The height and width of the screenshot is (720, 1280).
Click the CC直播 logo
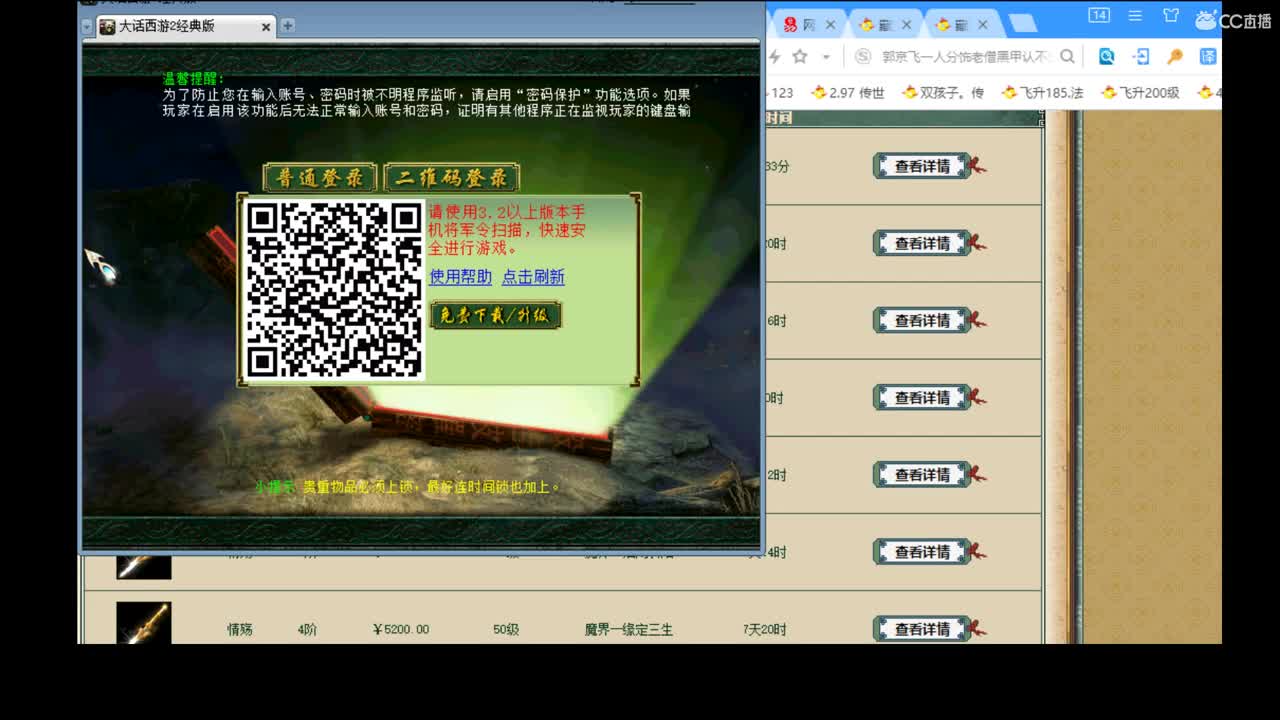pyautogui.click(x=1233, y=20)
